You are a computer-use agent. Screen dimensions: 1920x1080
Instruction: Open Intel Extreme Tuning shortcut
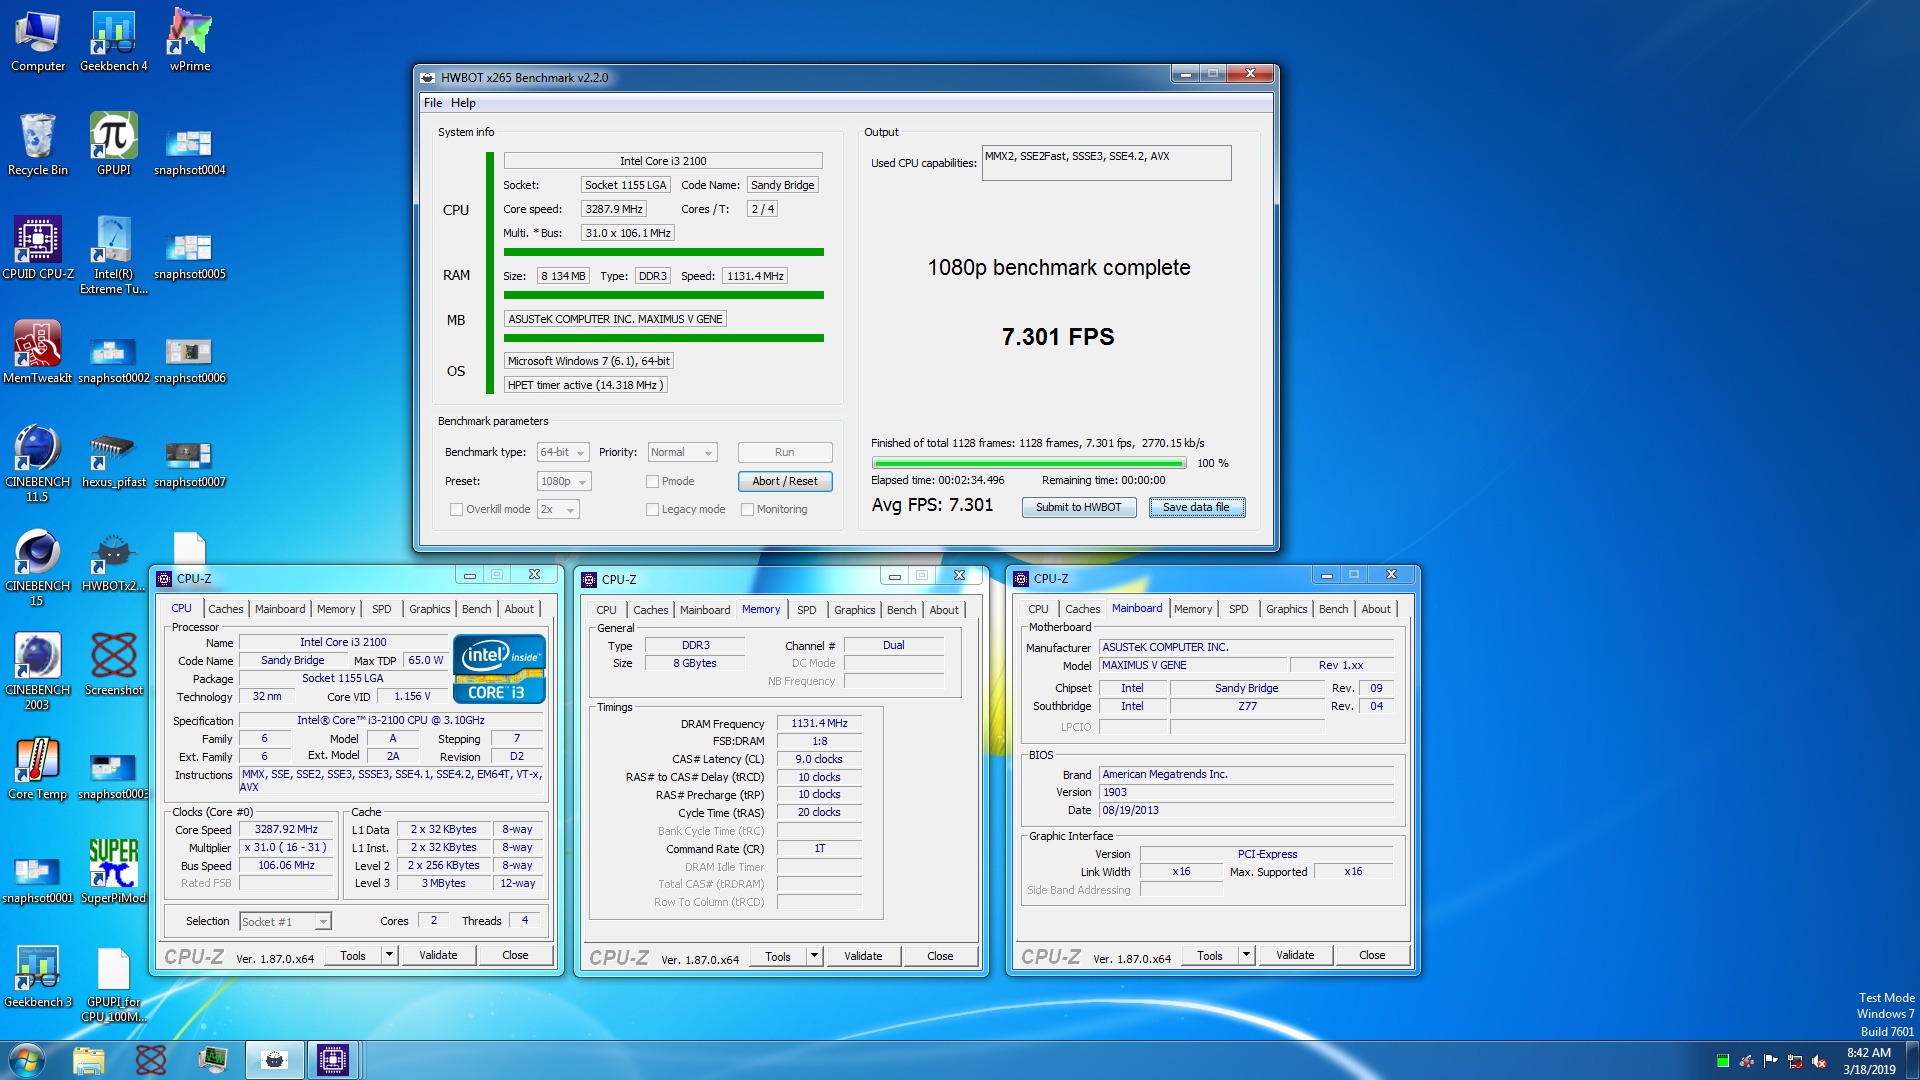114,256
